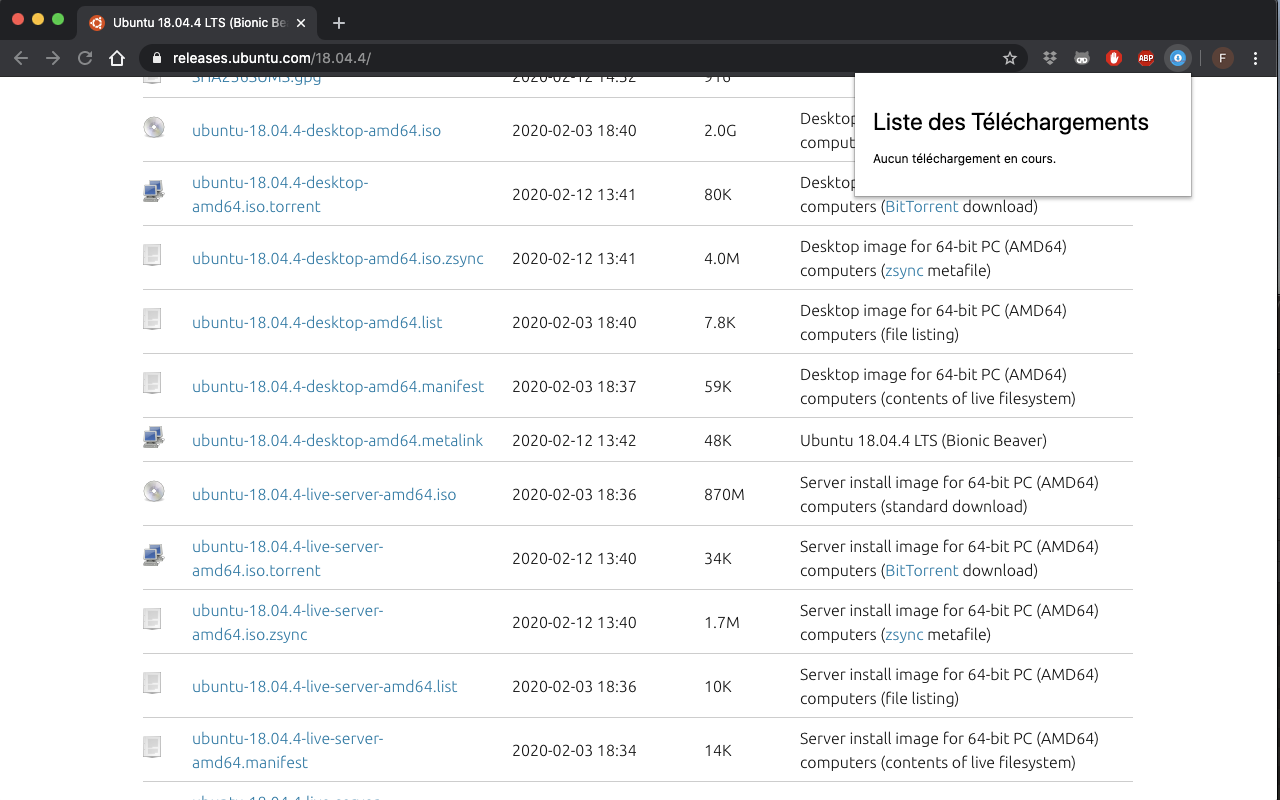Viewport: 1280px width, 800px height.
Task: Open a new tab with the plus button
Action: click(339, 22)
